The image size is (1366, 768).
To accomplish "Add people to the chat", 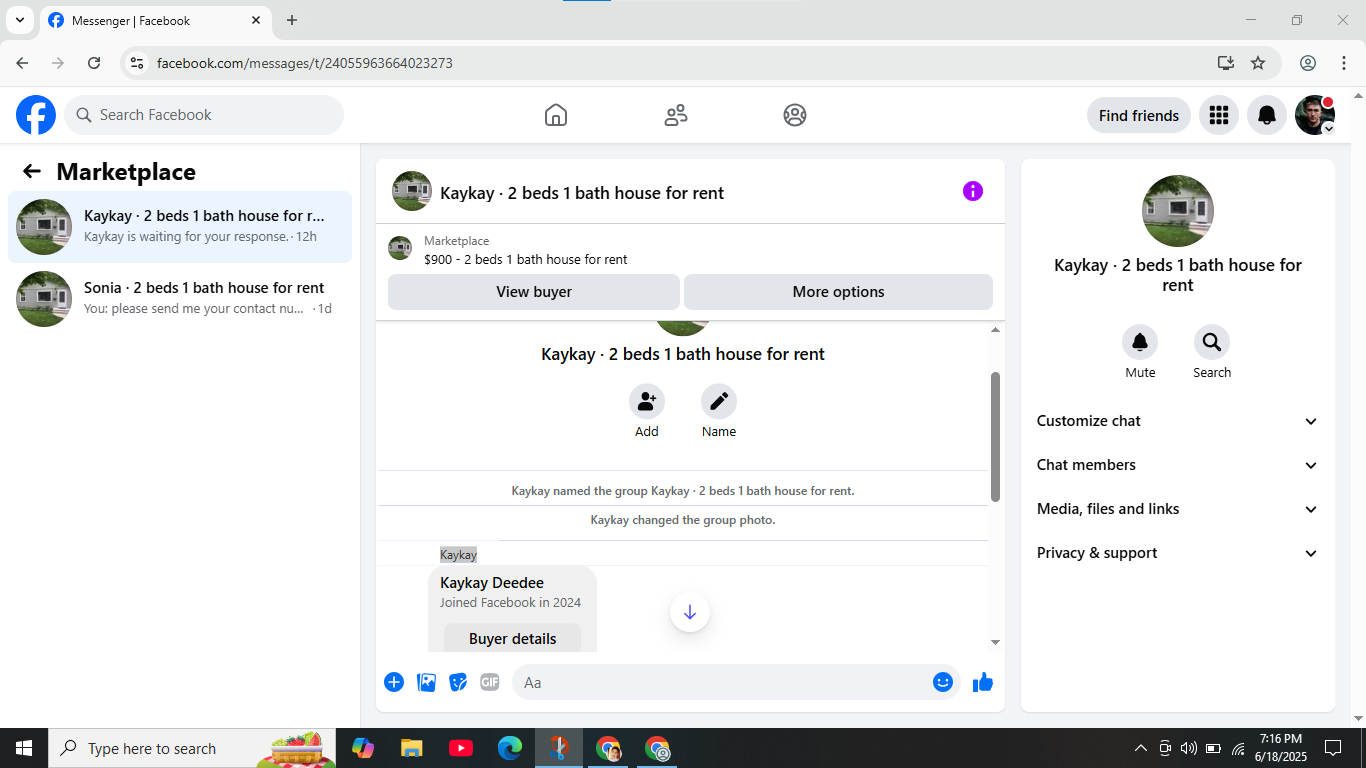I will click(647, 402).
